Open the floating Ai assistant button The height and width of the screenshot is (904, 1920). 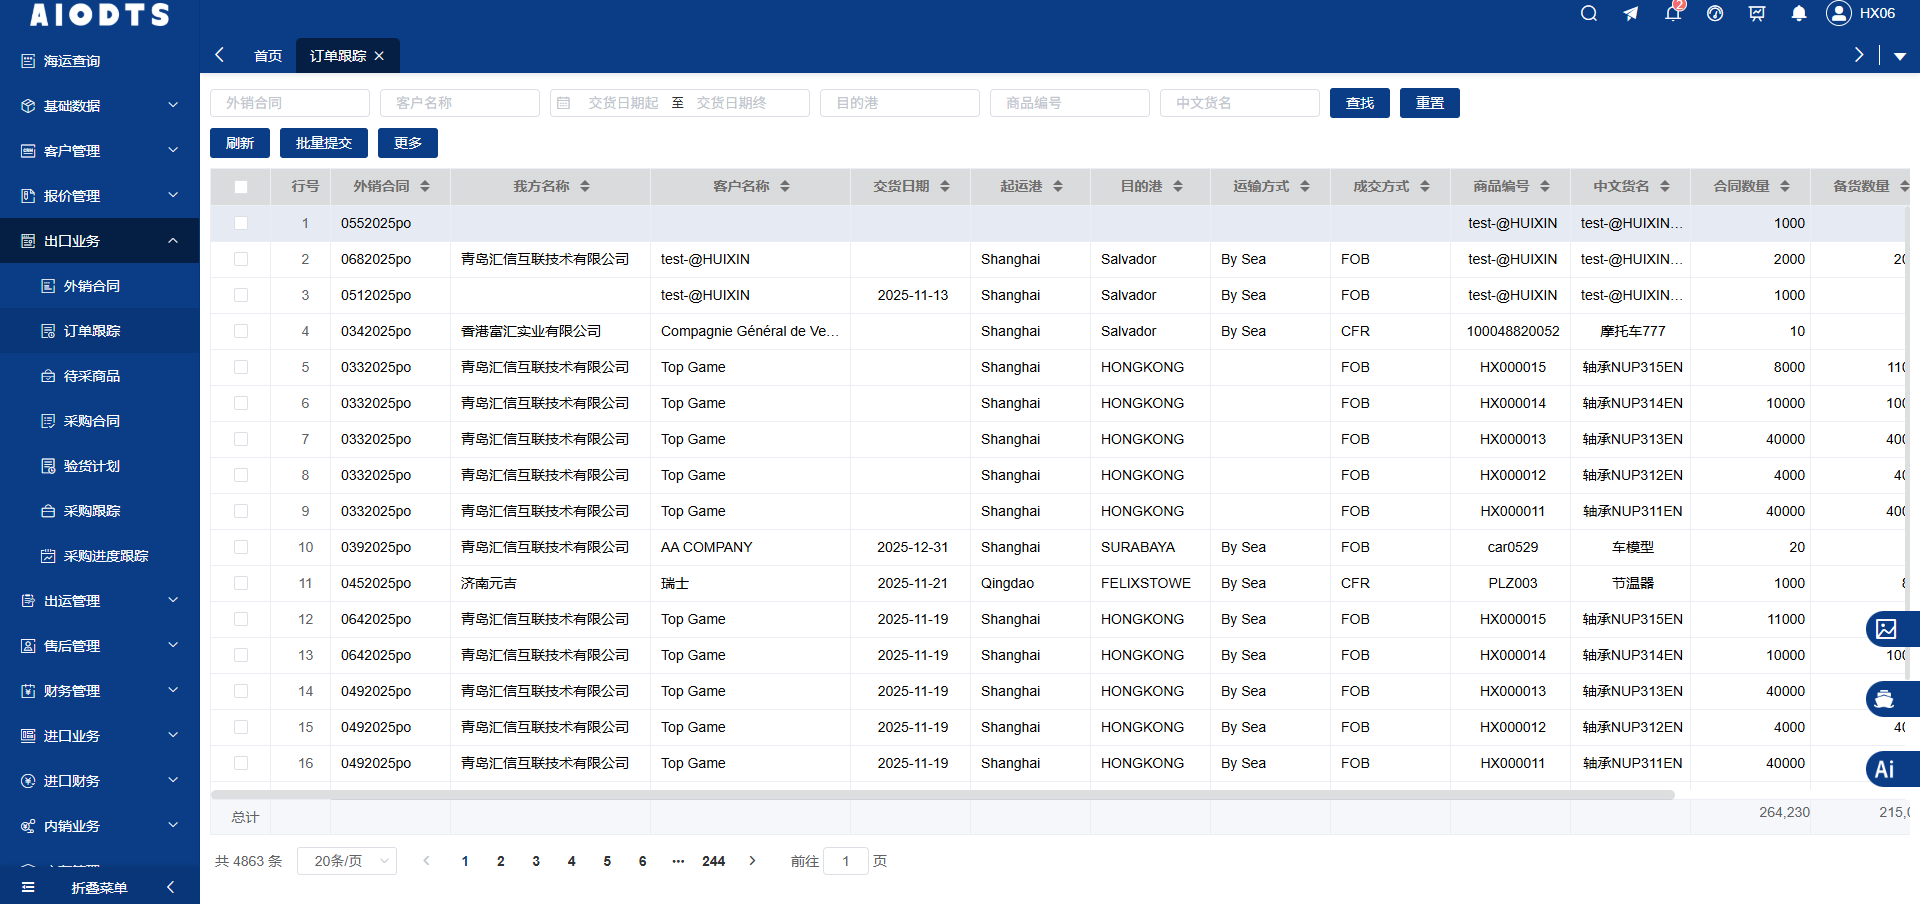(x=1886, y=769)
